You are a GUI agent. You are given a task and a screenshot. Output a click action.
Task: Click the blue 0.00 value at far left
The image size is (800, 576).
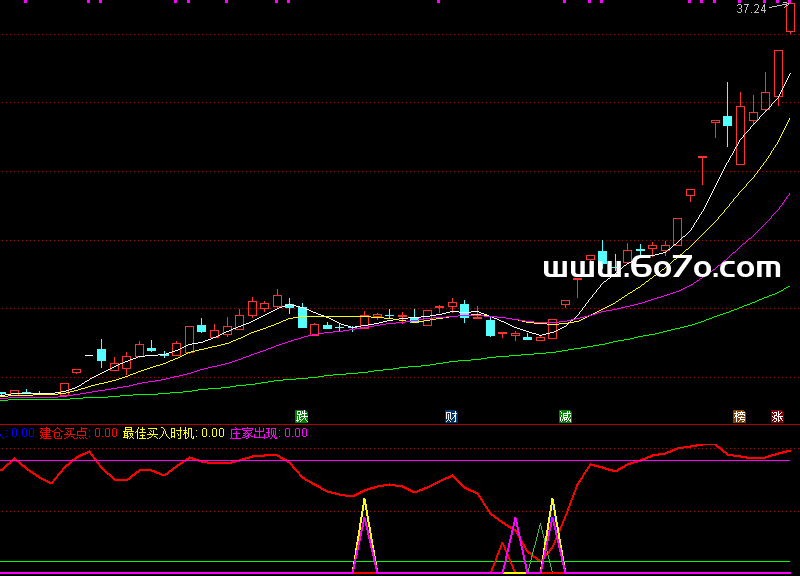[20, 433]
